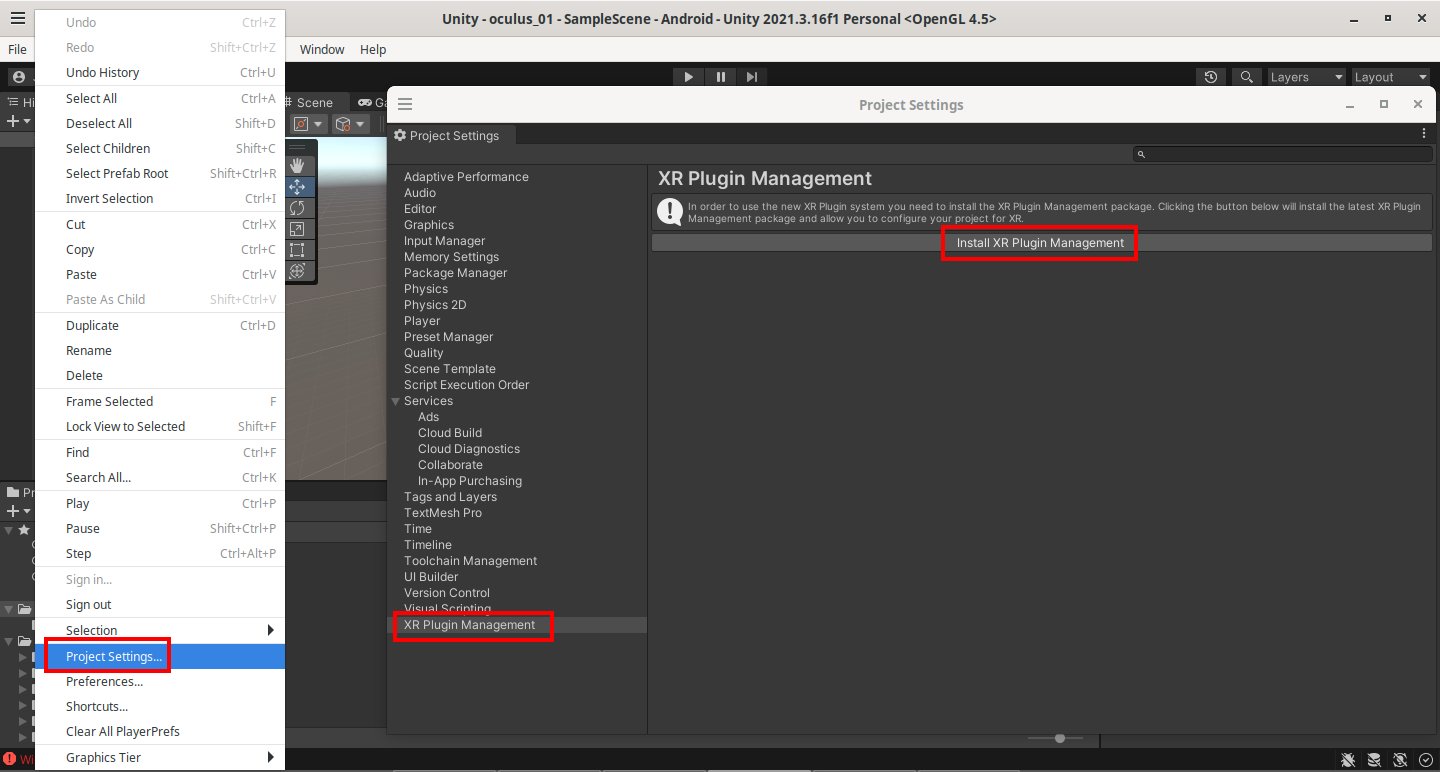Select the Move tool in scene toolbar
This screenshot has width=1440, height=772.
pyautogui.click(x=297, y=187)
